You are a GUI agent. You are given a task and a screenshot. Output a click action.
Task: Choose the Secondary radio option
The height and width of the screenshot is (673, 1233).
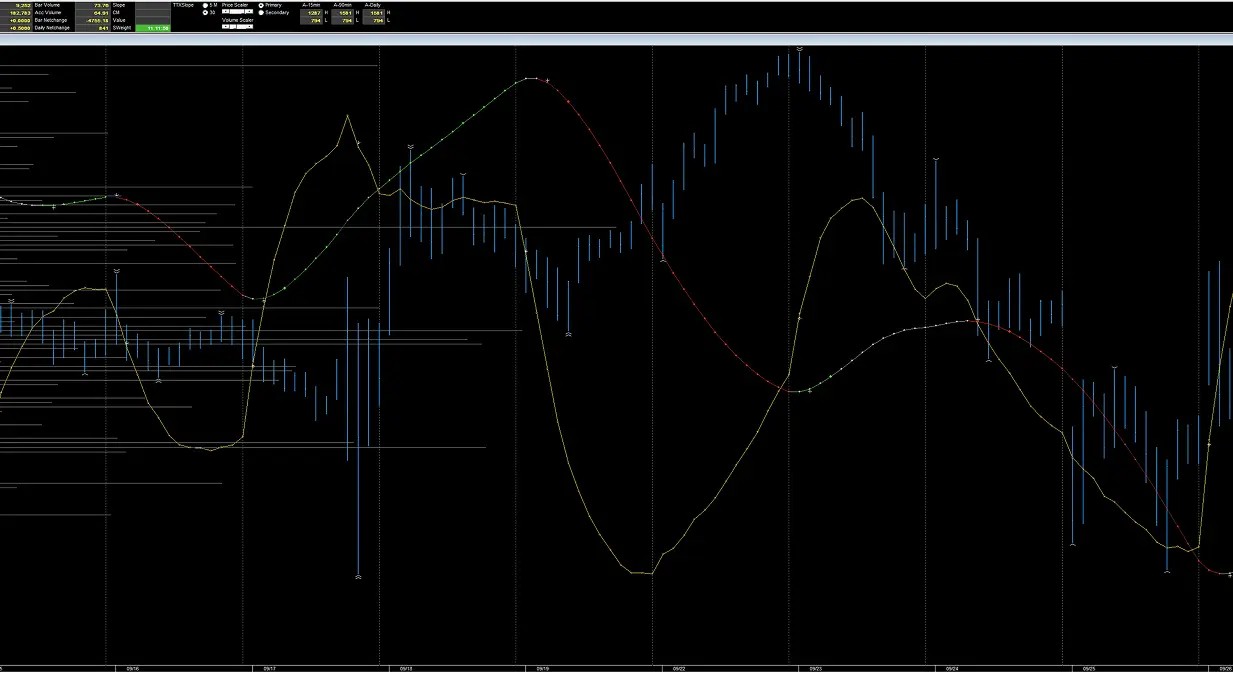click(261, 12)
